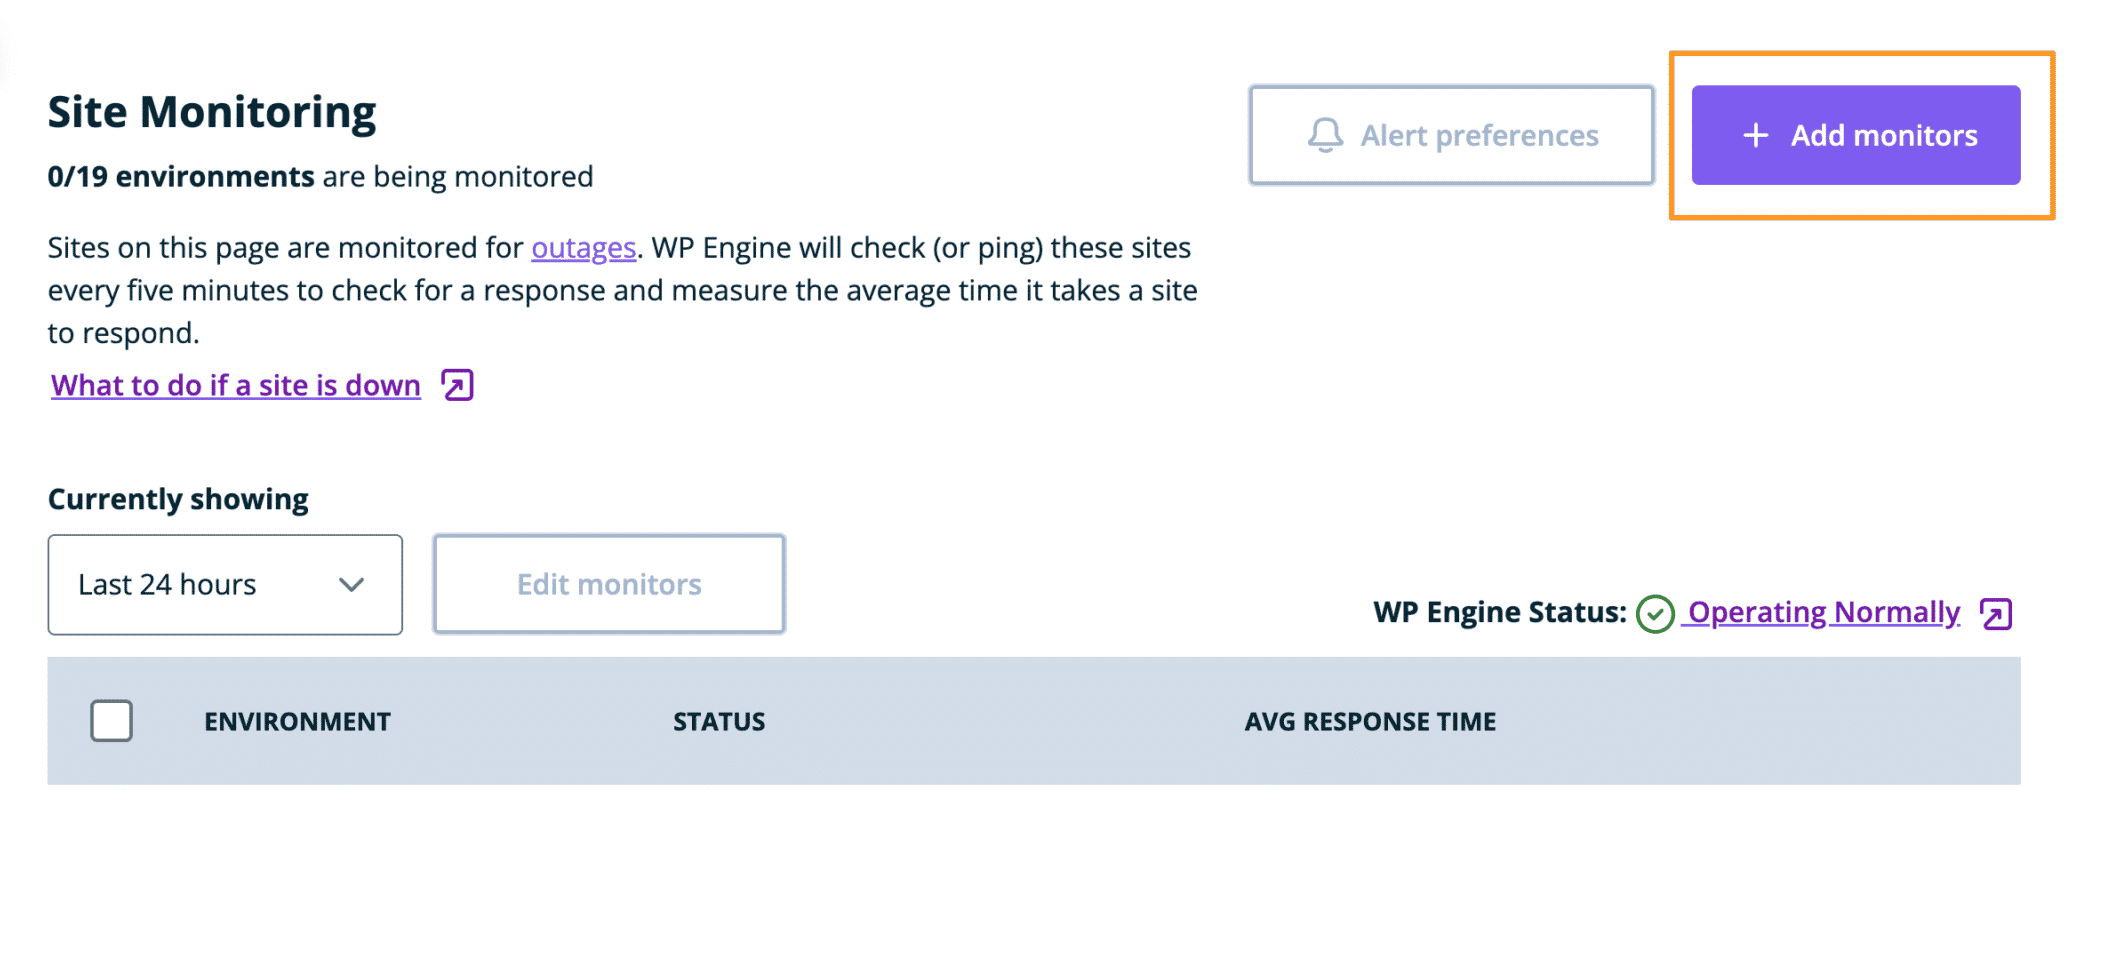Click the Alert preferences button

[1451, 135]
